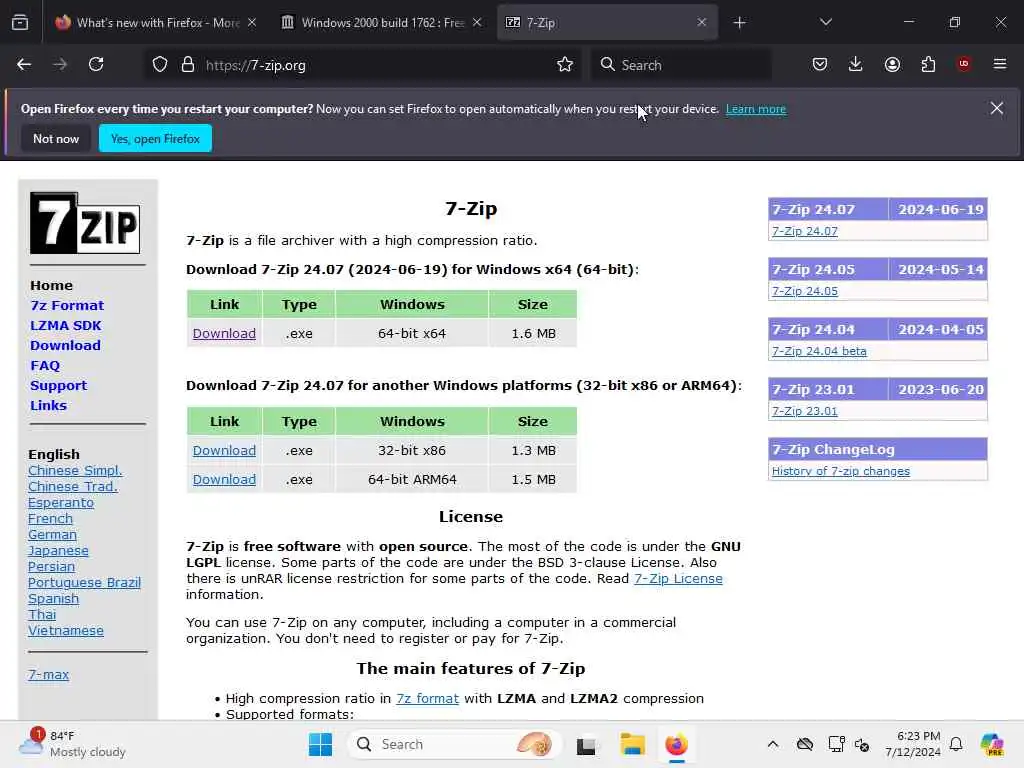
Task: Open Firefox View icon in tab bar
Action: point(20,23)
